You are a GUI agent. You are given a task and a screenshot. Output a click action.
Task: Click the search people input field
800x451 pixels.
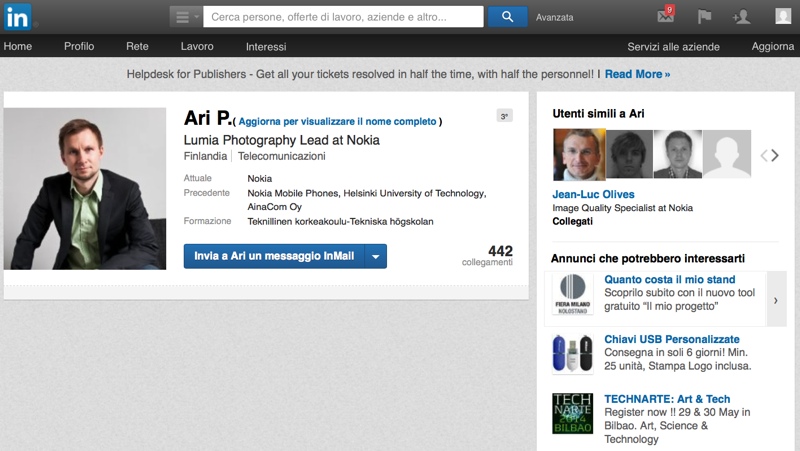click(x=343, y=17)
